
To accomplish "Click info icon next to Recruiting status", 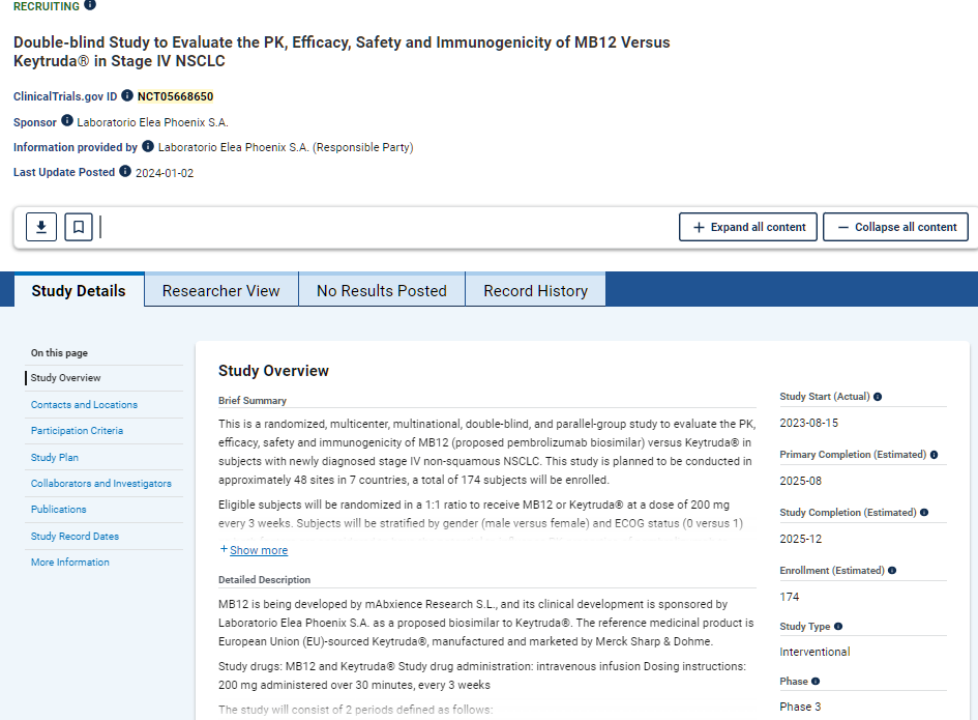I will (91, 5).
